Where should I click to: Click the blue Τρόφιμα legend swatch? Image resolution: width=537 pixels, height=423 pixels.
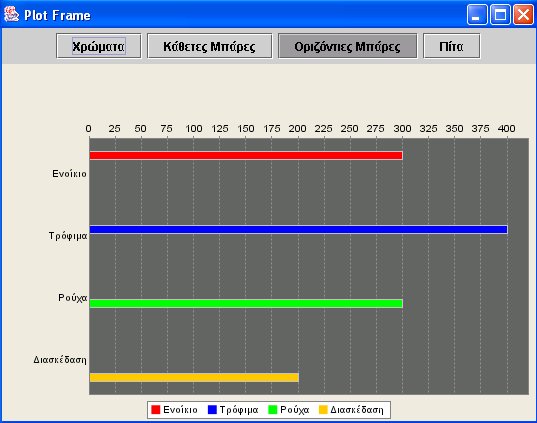click(x=212, y=410)
